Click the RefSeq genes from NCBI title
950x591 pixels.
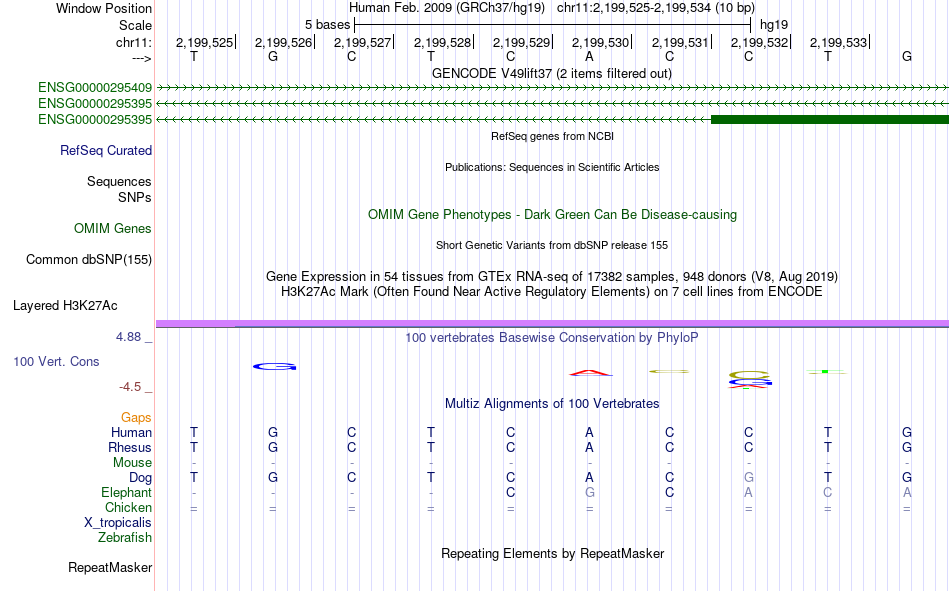553,136
